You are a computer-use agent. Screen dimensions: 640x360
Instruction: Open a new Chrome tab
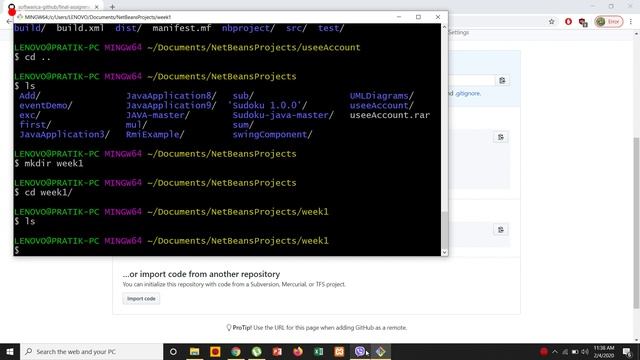click(x=112, y=7)
